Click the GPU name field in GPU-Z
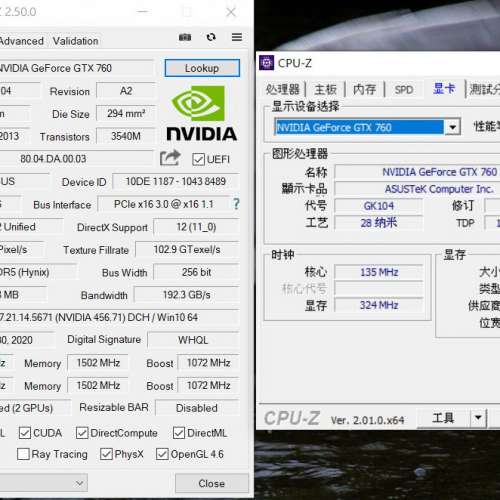 click(x=76, y=68)
